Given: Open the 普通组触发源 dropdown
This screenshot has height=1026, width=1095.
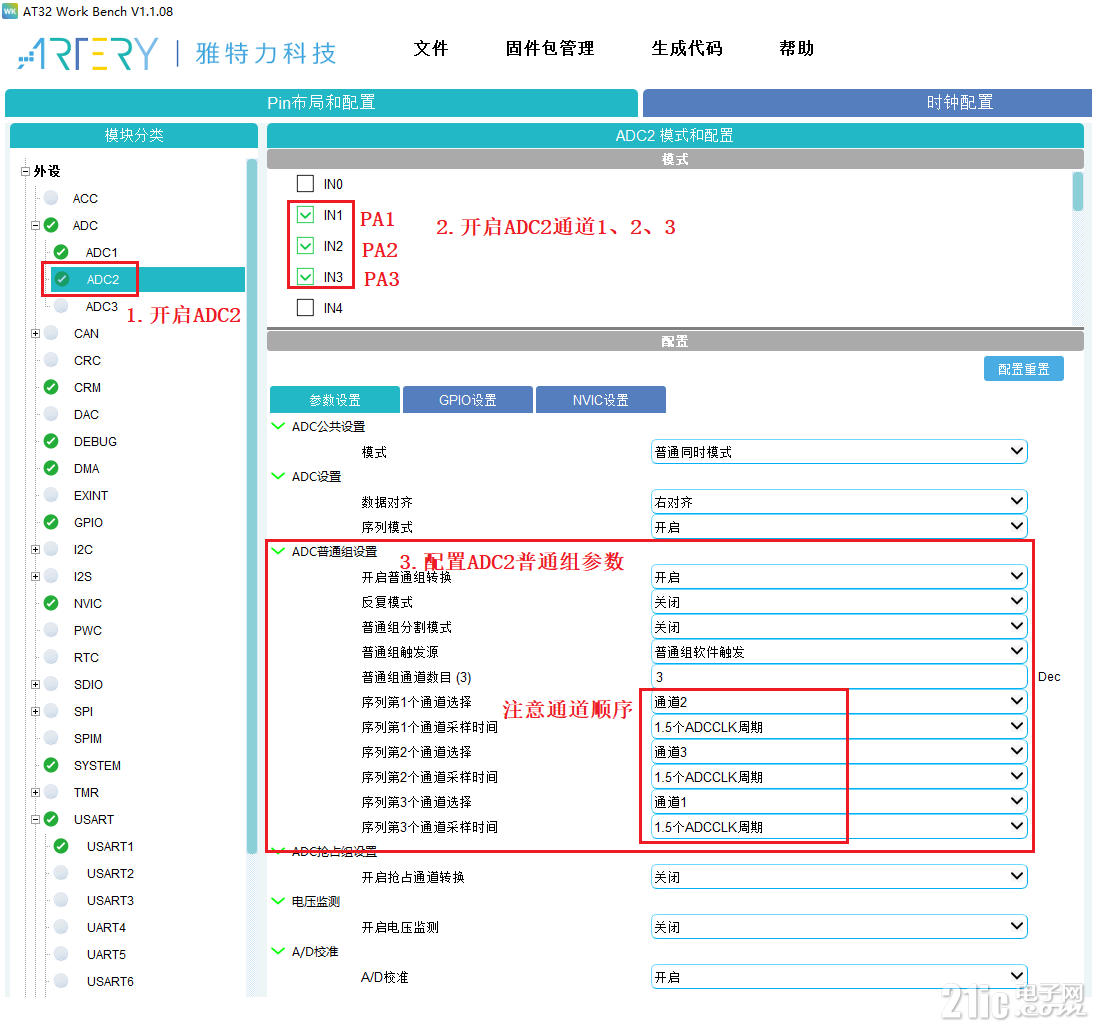Looking at the screenshot, I should 839,652.
